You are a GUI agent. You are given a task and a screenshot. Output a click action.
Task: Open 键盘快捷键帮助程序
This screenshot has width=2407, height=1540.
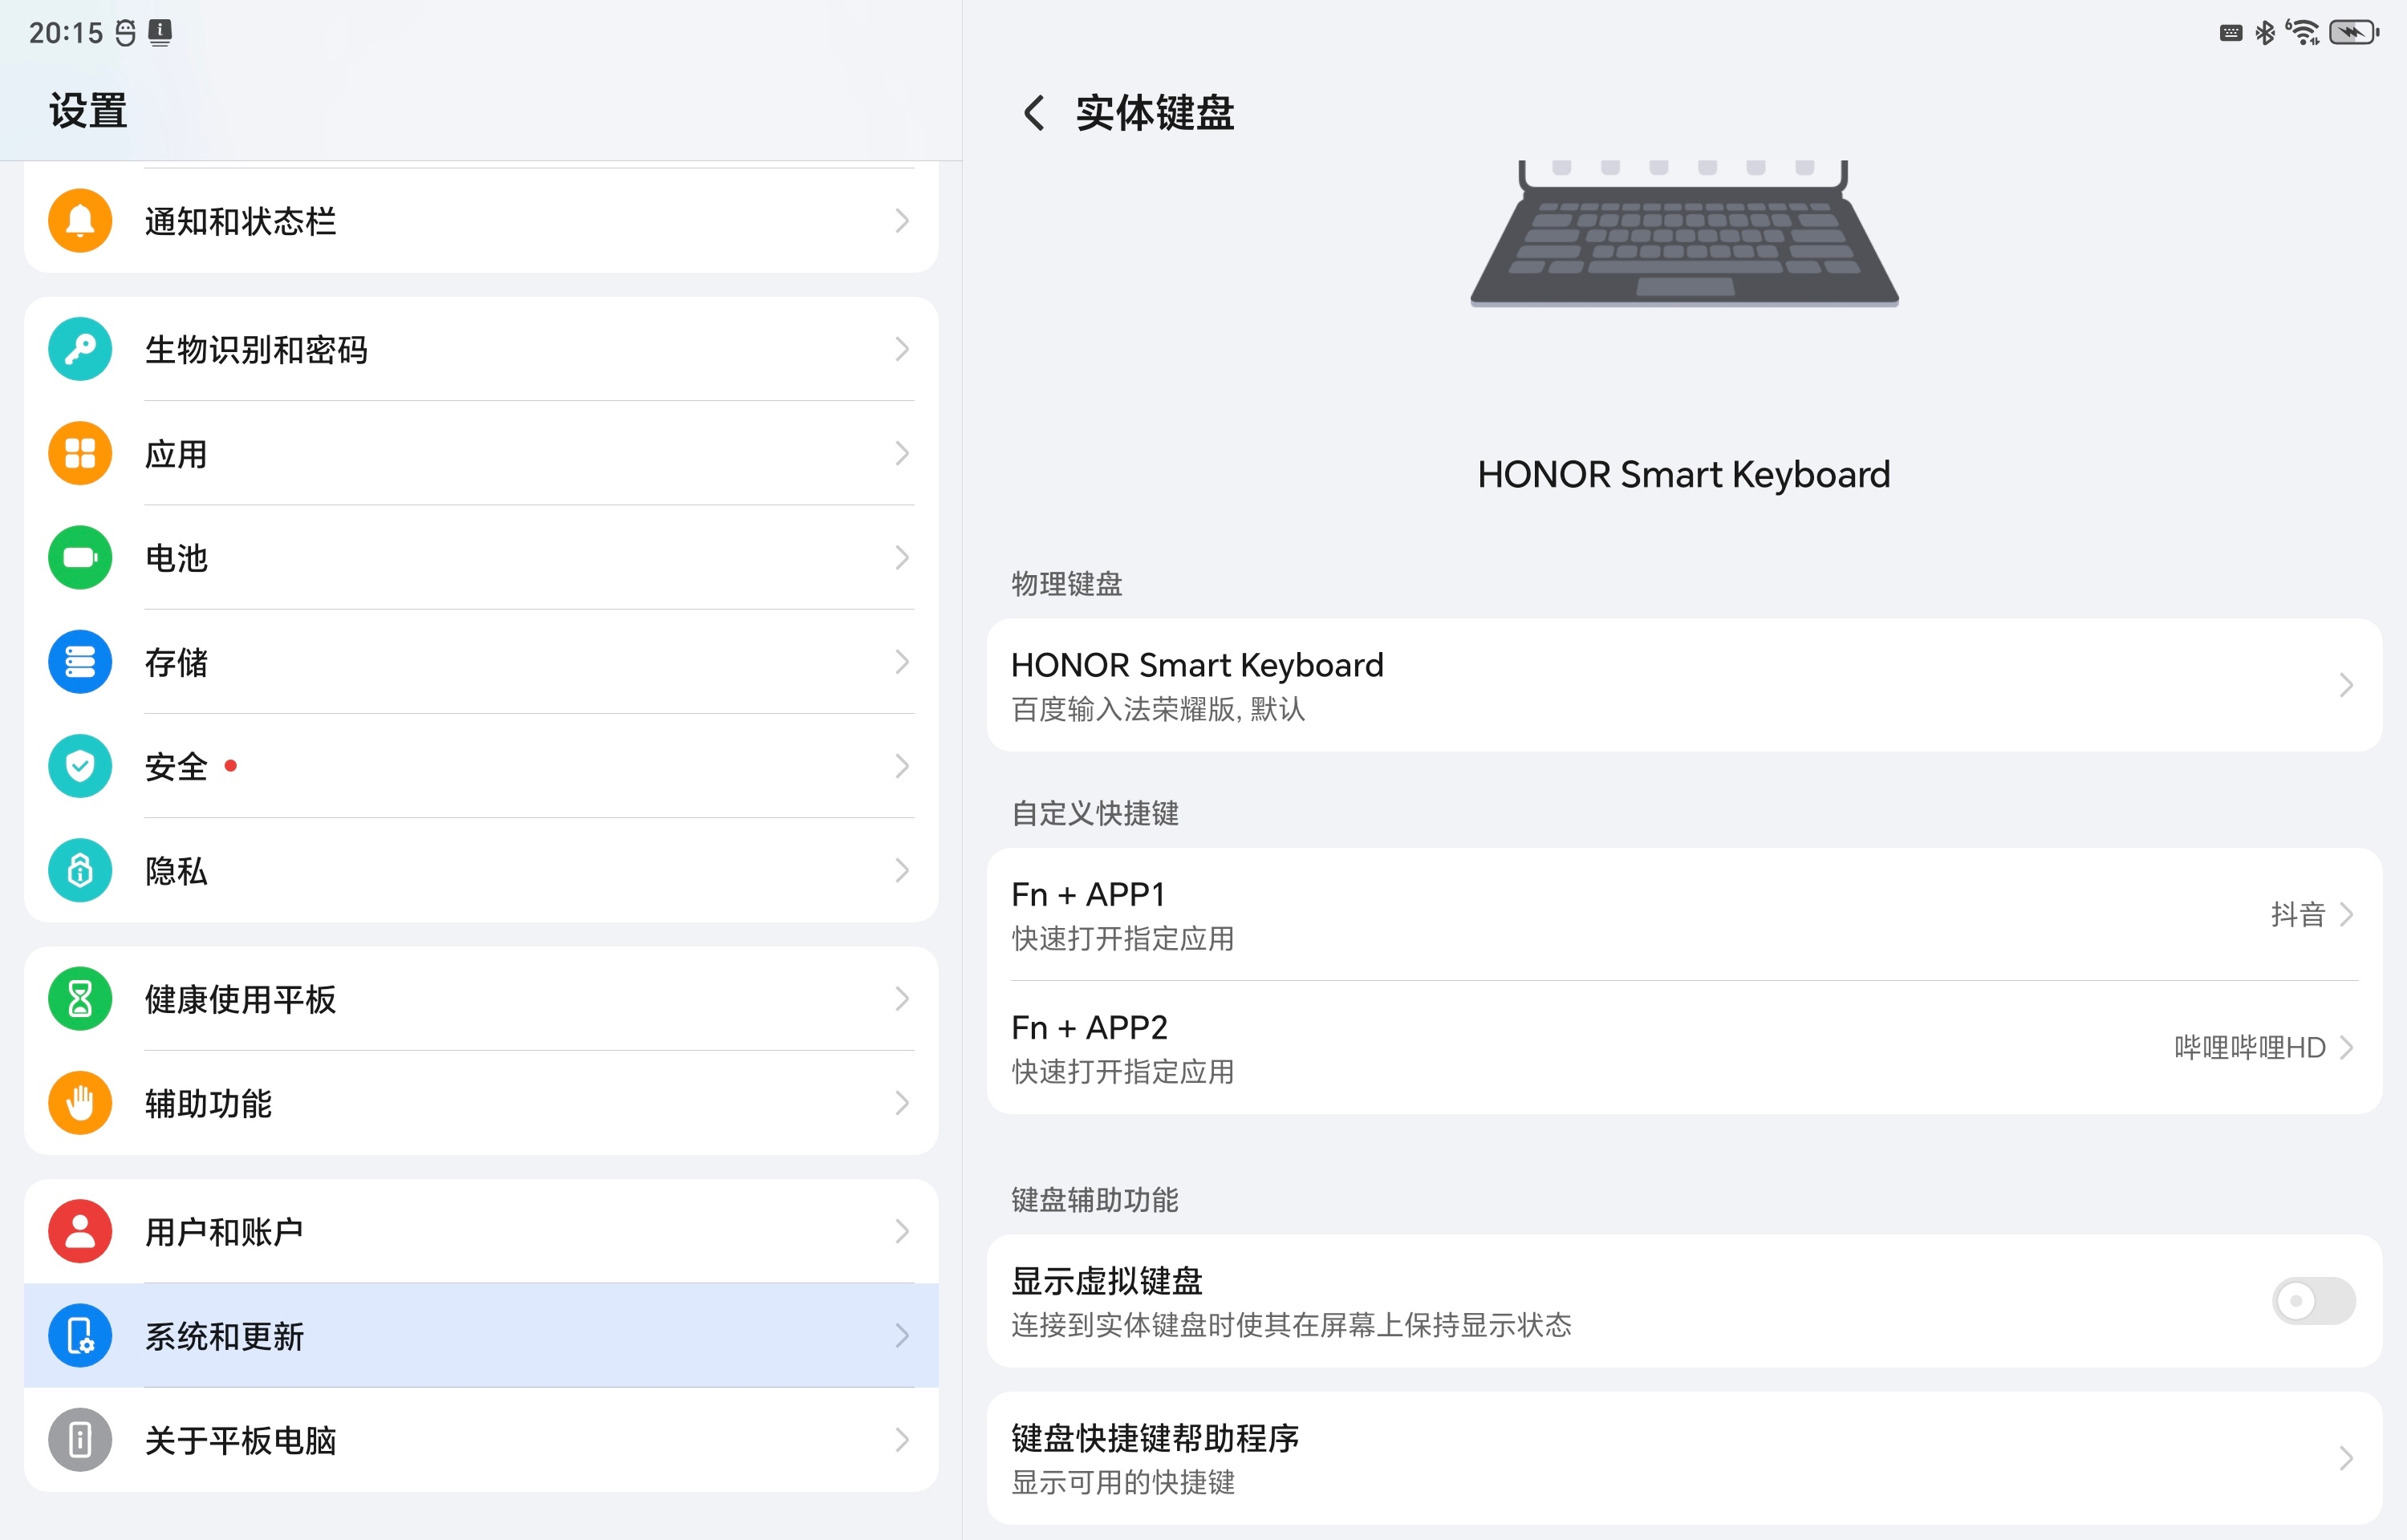point(1684,1458)
